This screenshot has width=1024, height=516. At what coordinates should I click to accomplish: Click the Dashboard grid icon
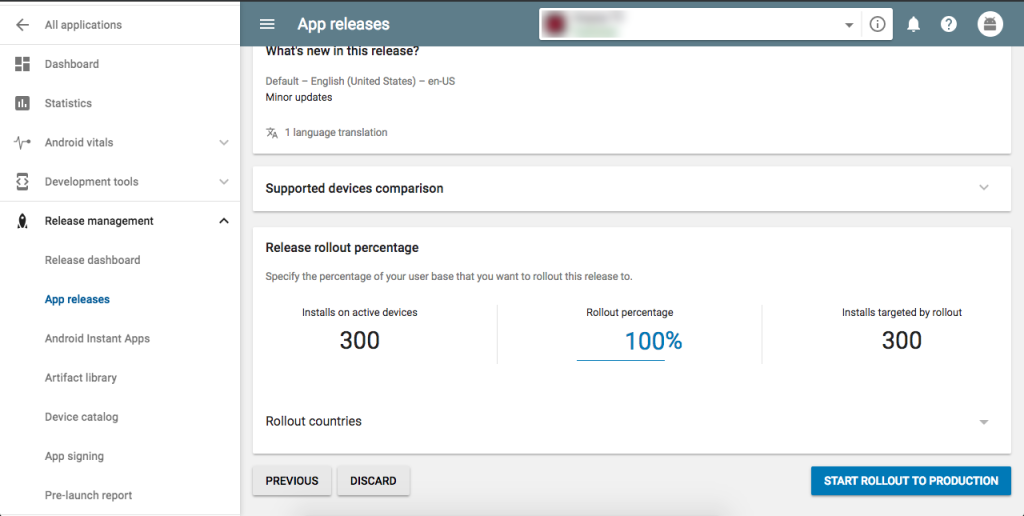[x=22, y=64]
